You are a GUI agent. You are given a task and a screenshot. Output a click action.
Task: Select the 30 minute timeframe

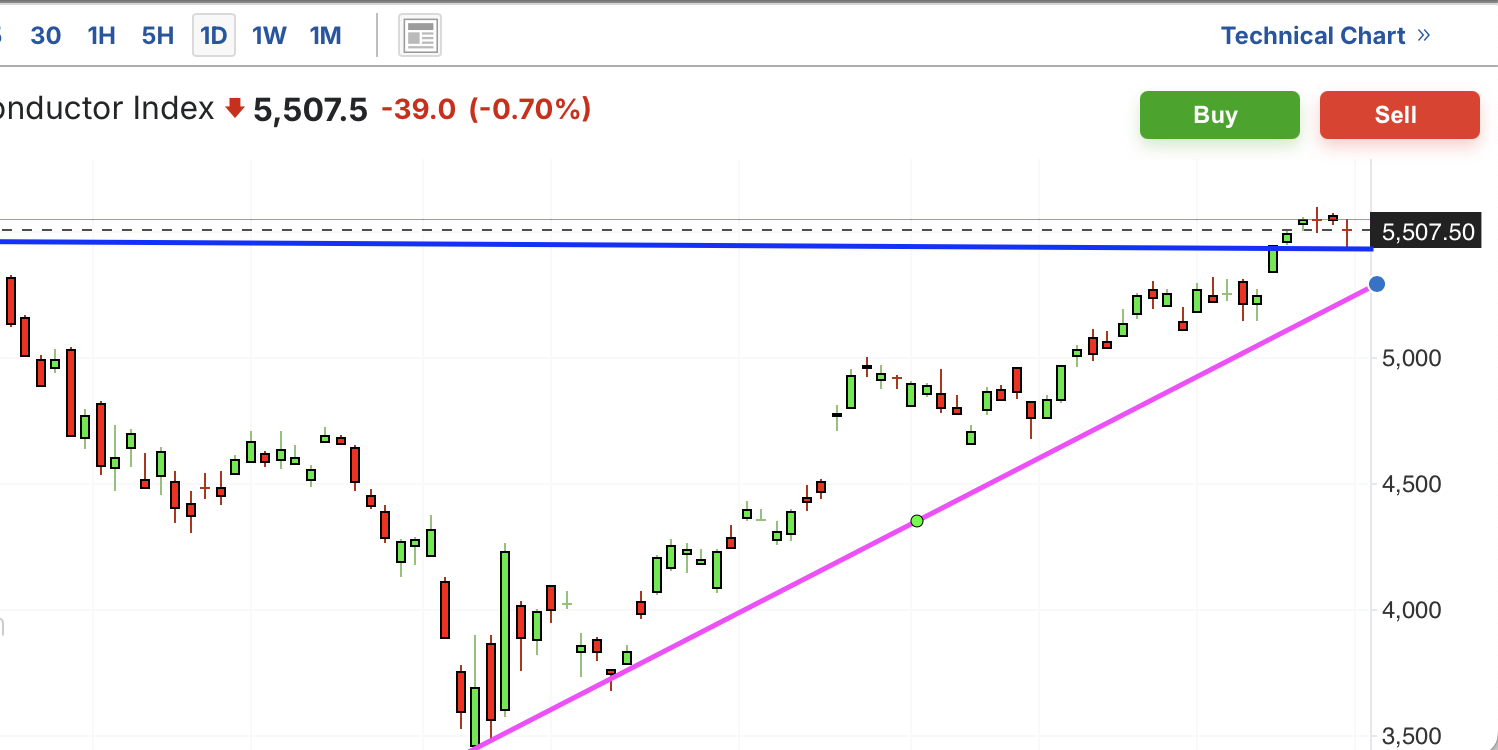46,37
